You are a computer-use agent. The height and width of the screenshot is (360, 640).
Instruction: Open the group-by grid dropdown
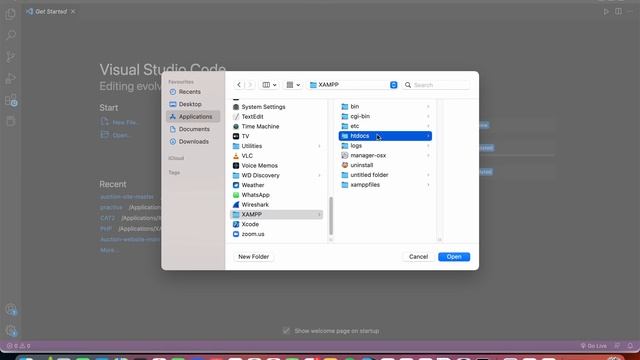click(x=293, y=85)
